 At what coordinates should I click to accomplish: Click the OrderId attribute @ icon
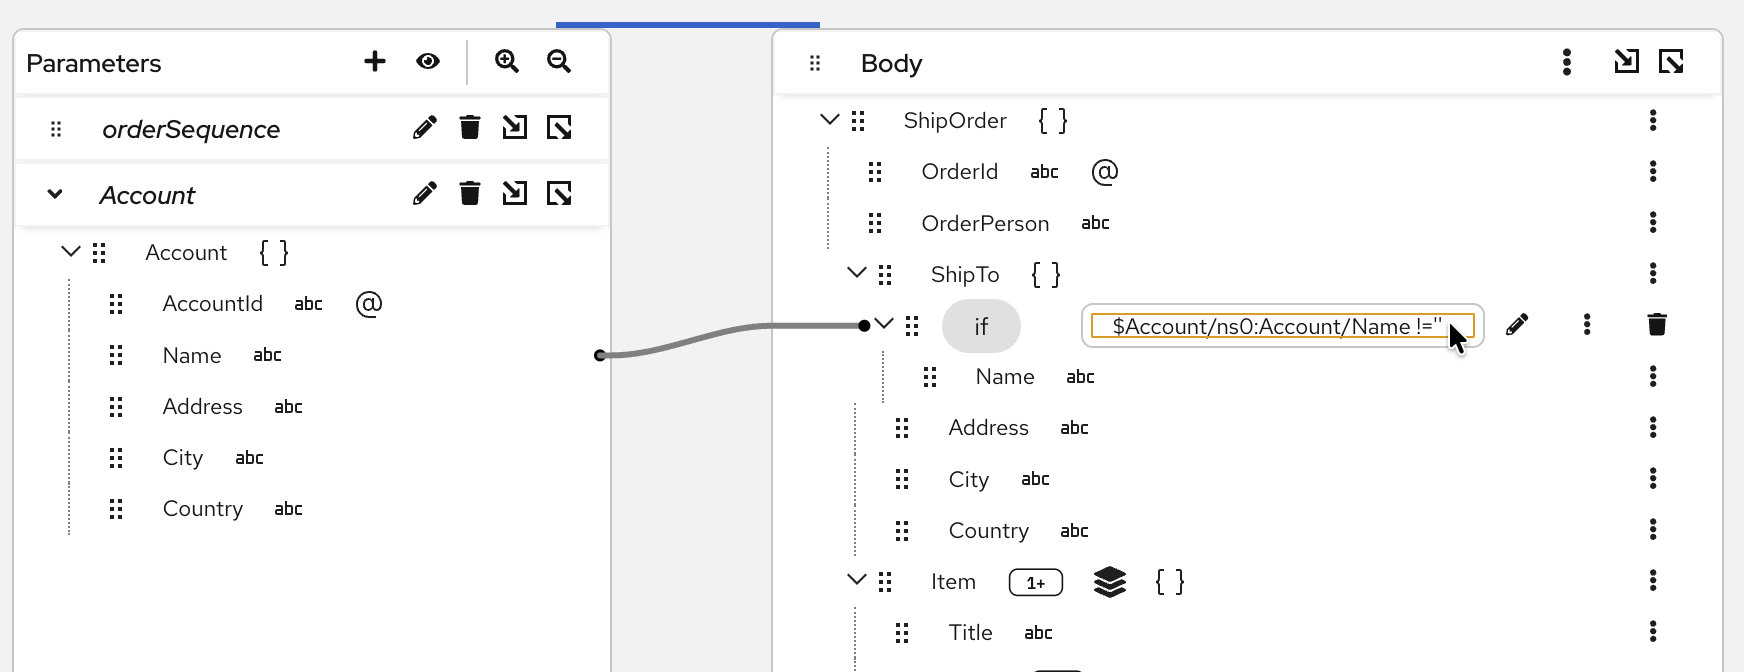point(1104,172)
